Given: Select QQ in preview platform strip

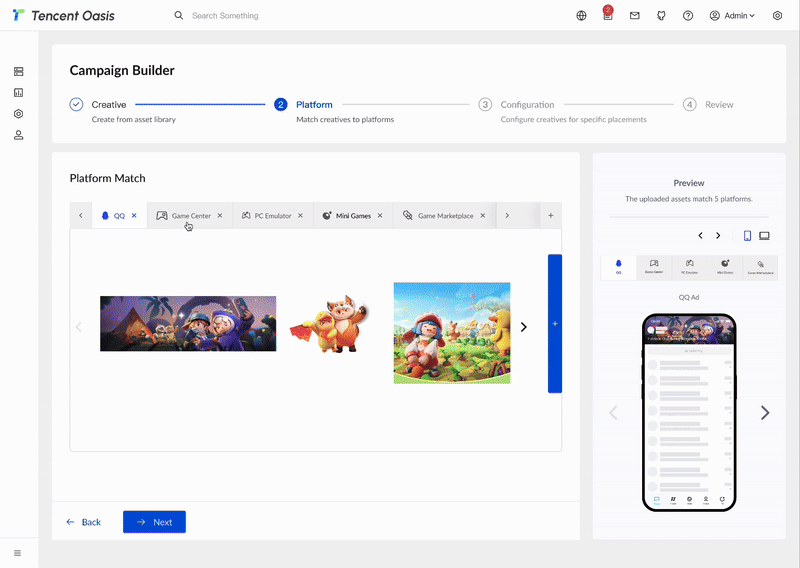Looking at the screenshot, I should tap(618, 267).
